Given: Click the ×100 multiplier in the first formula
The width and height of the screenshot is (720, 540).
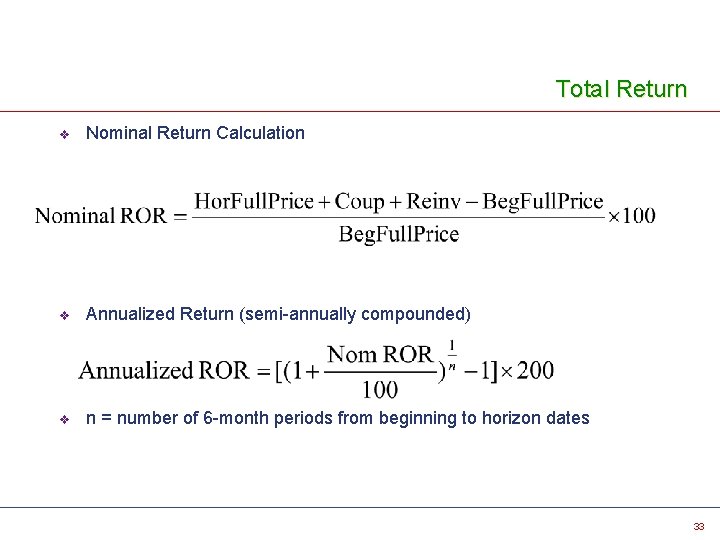Looking at the screenshot, I should (x=632, y=216).
